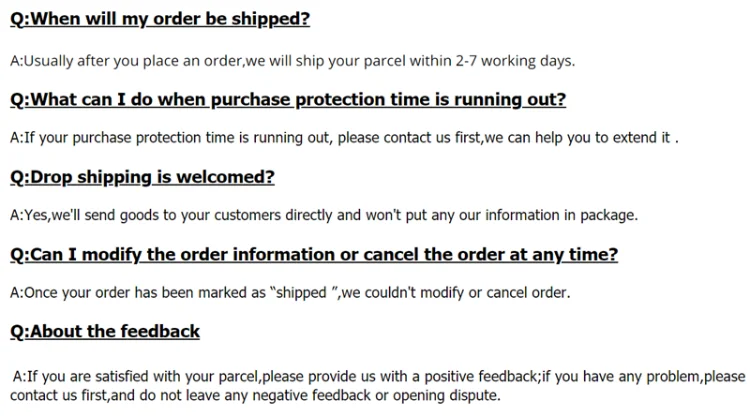Click the "When will my order be shipped?" question
The width and height of the screenshot is (750, 416).
(x=160, y=20)
